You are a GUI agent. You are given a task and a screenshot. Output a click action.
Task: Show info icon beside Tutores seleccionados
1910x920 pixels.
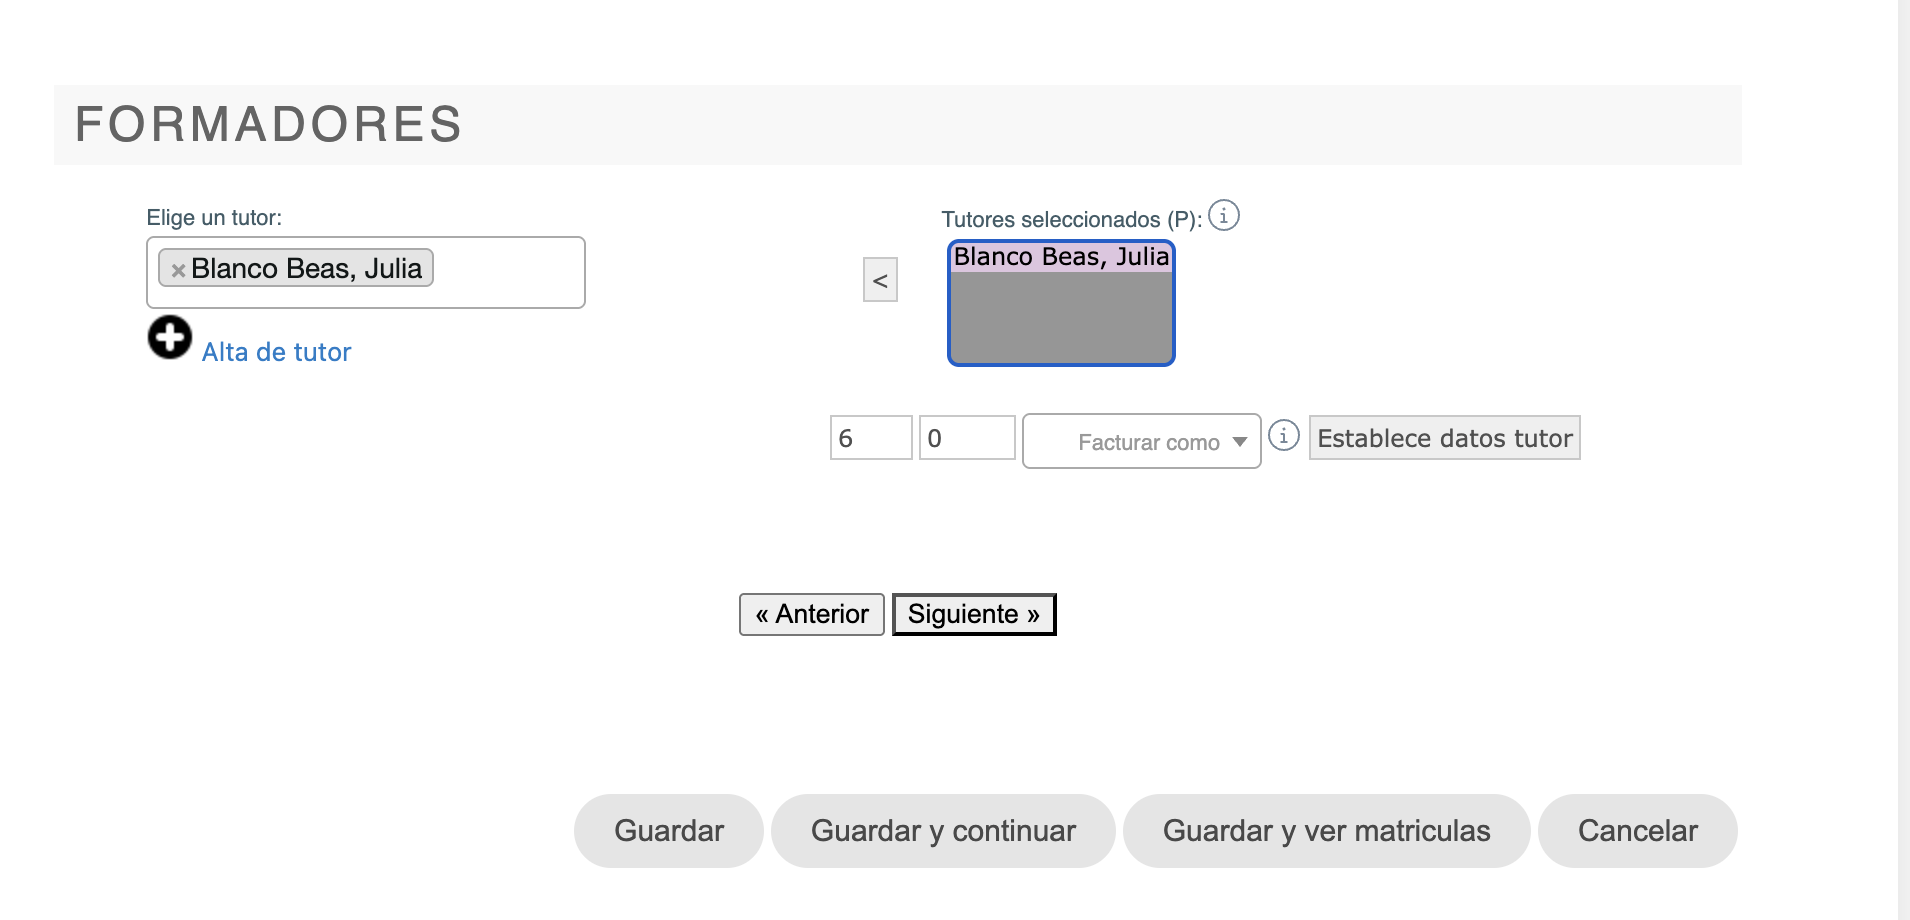click(x=1224, y=215)
